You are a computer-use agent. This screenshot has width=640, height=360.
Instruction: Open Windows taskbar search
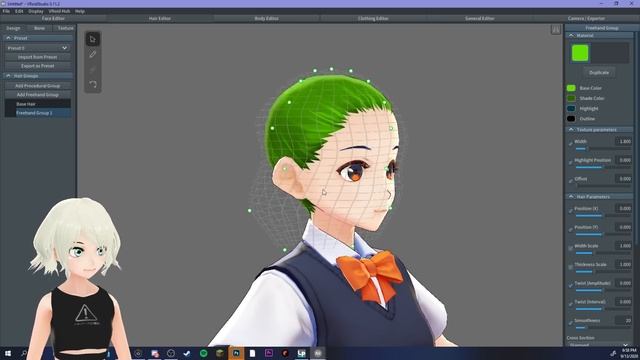point(24,353)
